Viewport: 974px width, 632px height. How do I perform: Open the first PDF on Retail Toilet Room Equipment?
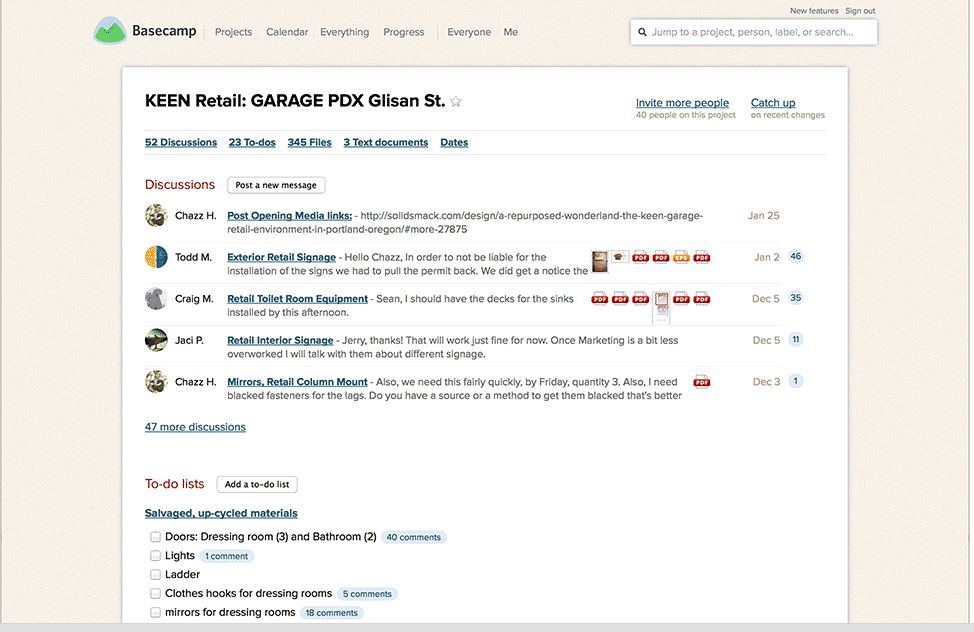click(598, 298)
